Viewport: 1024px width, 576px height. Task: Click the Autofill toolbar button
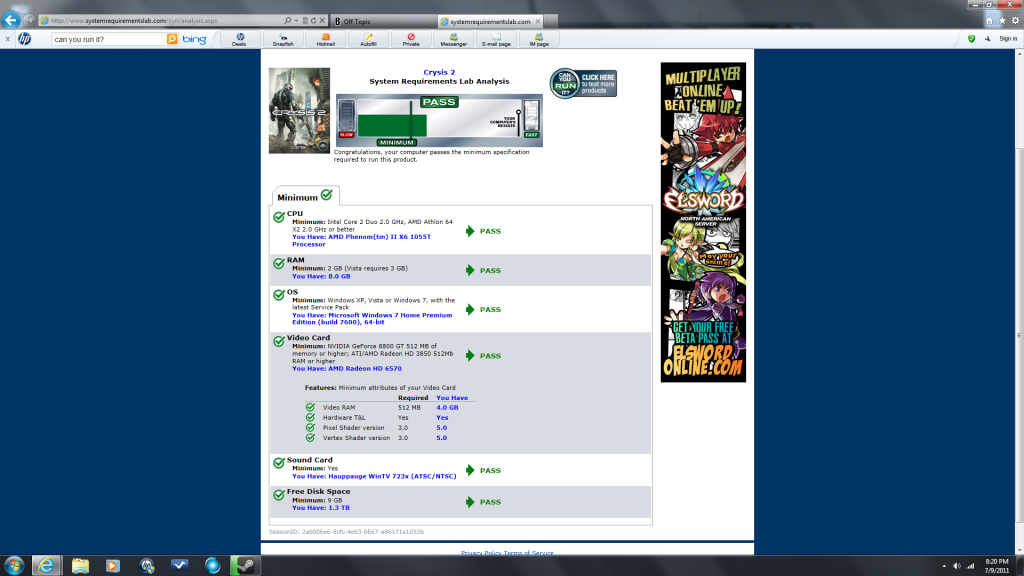tap(368, 40)
